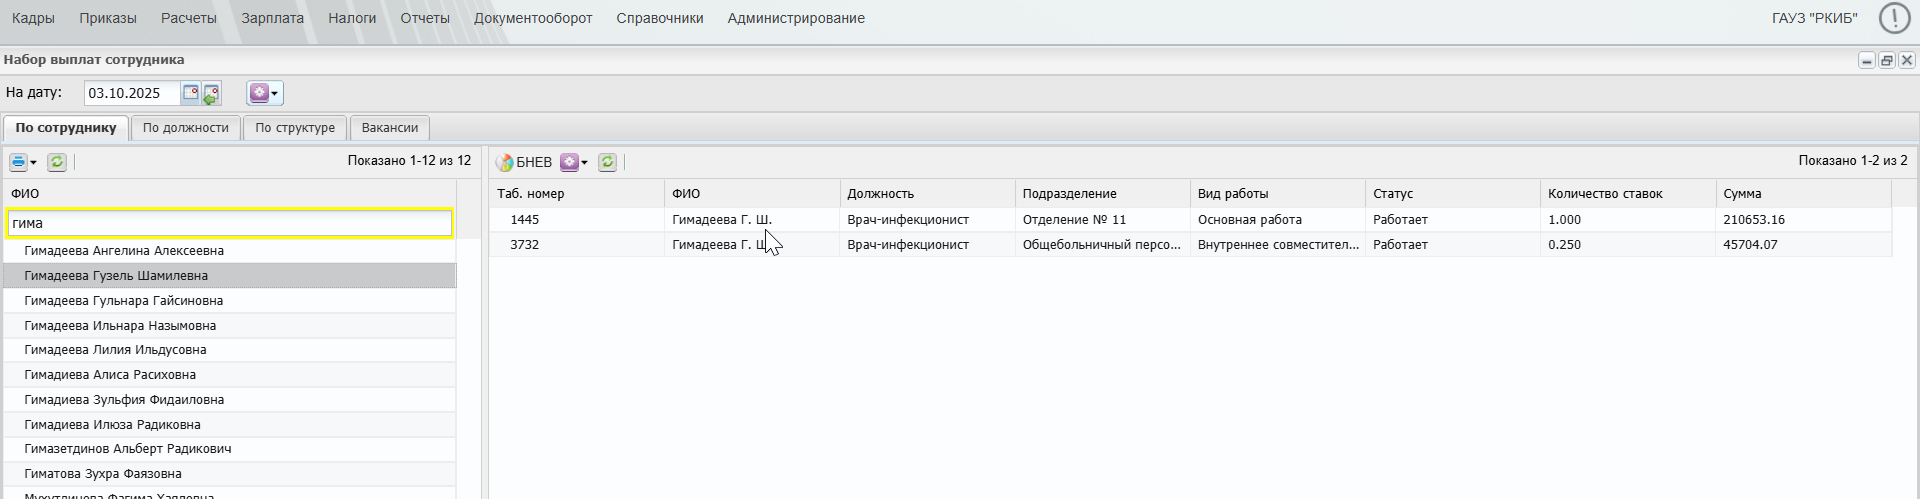Refresh the employee list panel
Screen dimensions: 1920x499
[x=57, y=162]
